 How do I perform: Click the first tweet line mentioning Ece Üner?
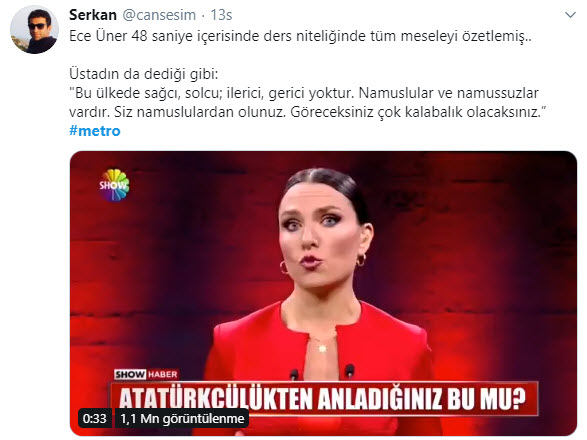click(300, 36)
